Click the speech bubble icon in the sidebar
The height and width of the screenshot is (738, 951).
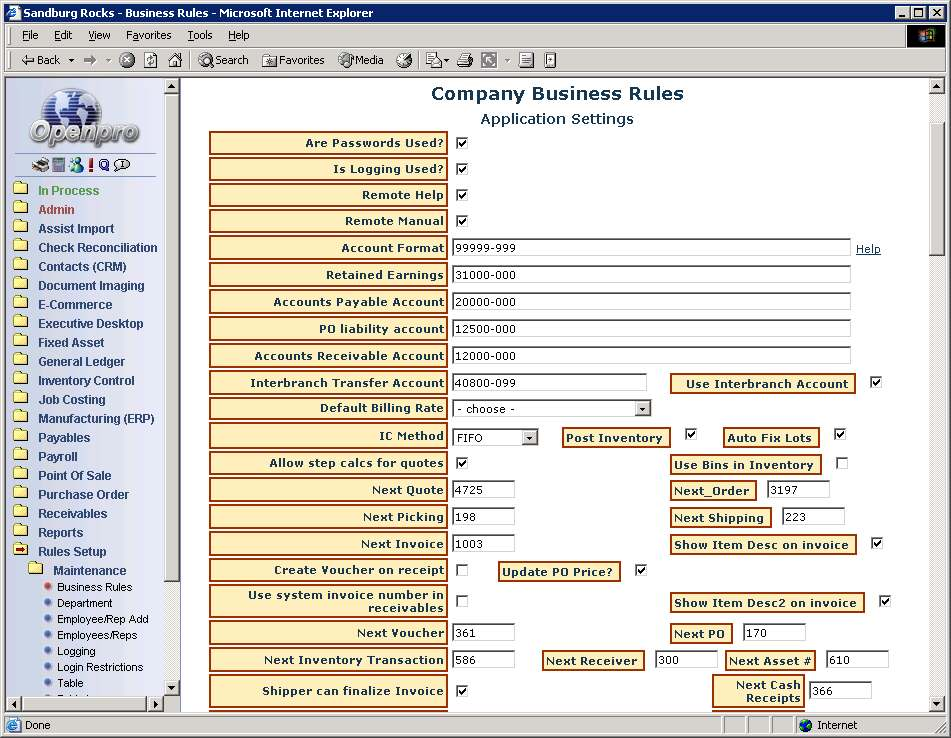point(121,165)
